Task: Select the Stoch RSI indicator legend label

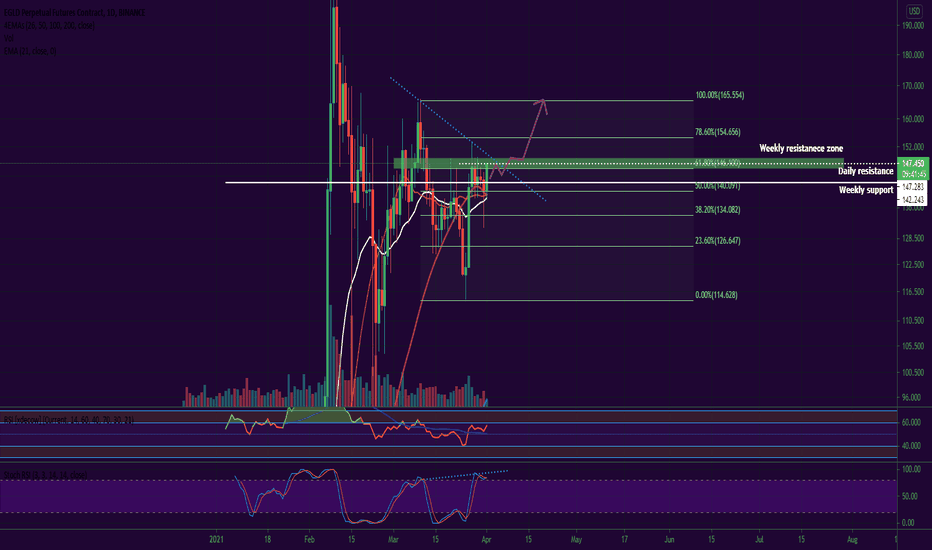Action: (46, 474)
